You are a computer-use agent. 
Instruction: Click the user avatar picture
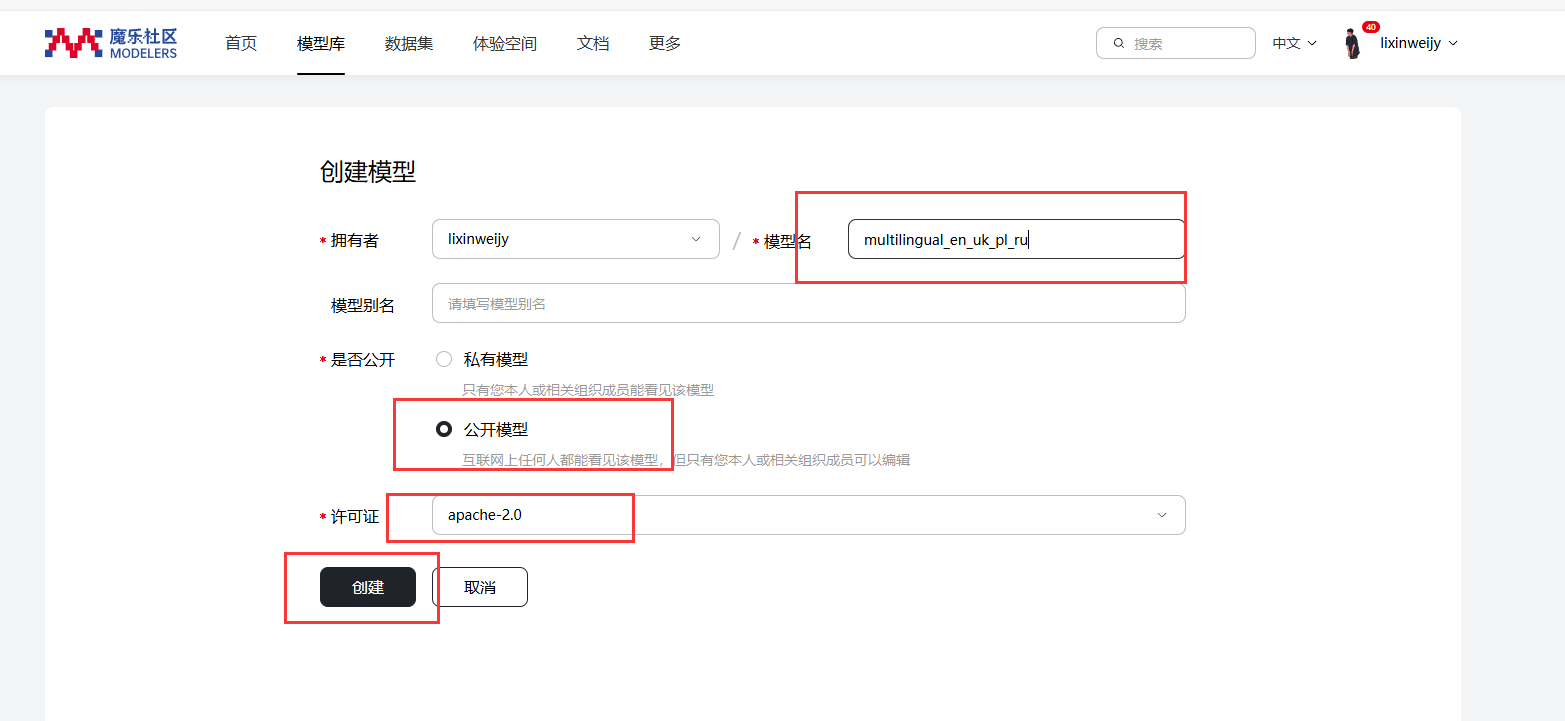click(1352, 44)
